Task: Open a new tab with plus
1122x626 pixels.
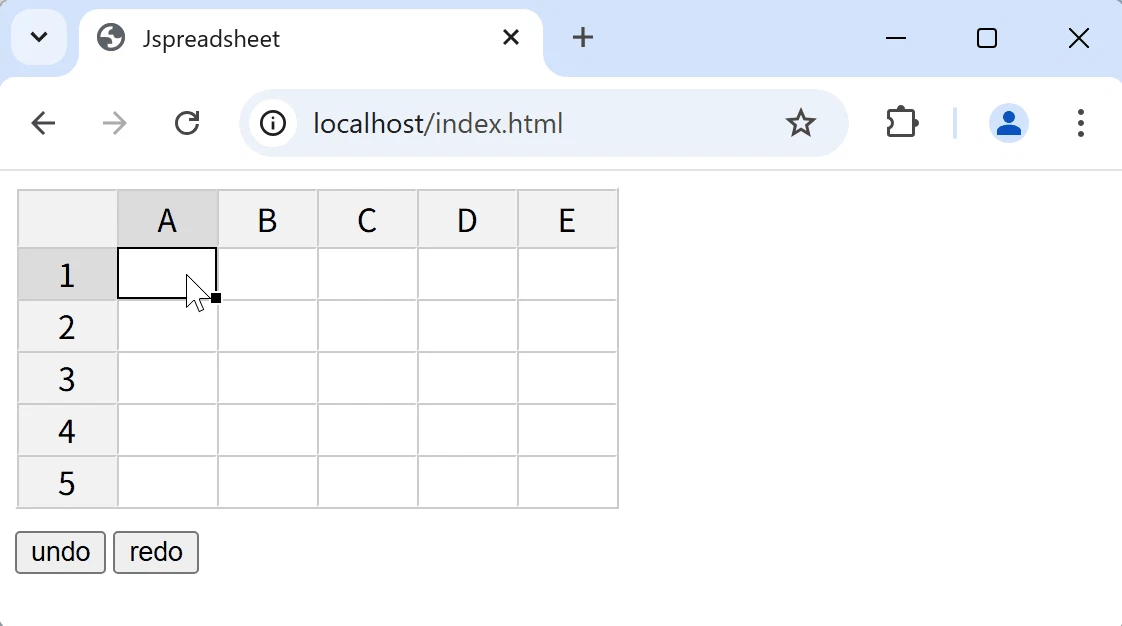Action: pos(582,37)
